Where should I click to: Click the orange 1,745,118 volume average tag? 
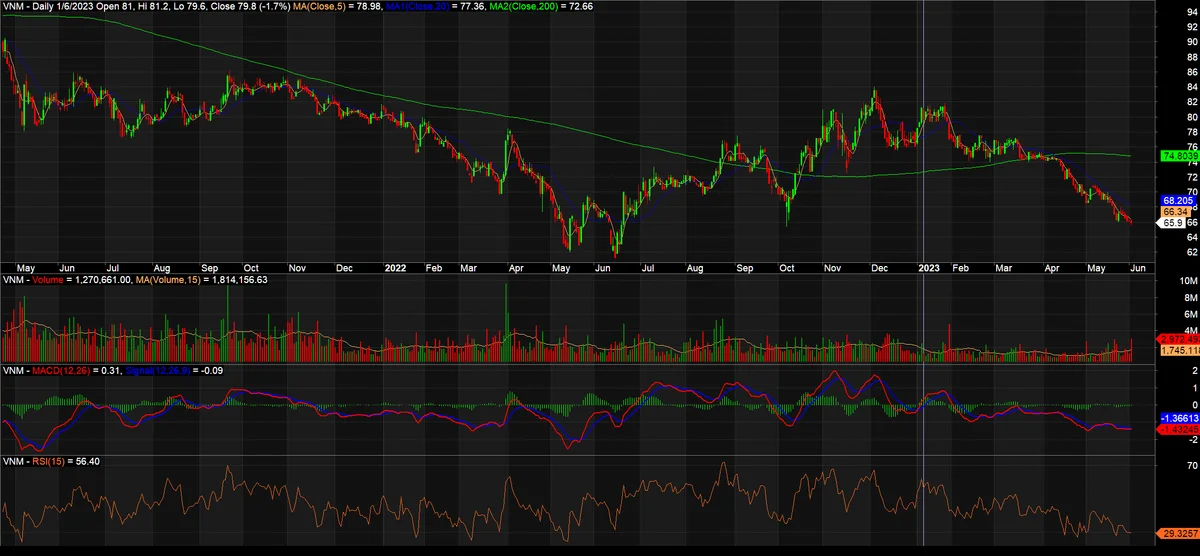[1178, 350]
